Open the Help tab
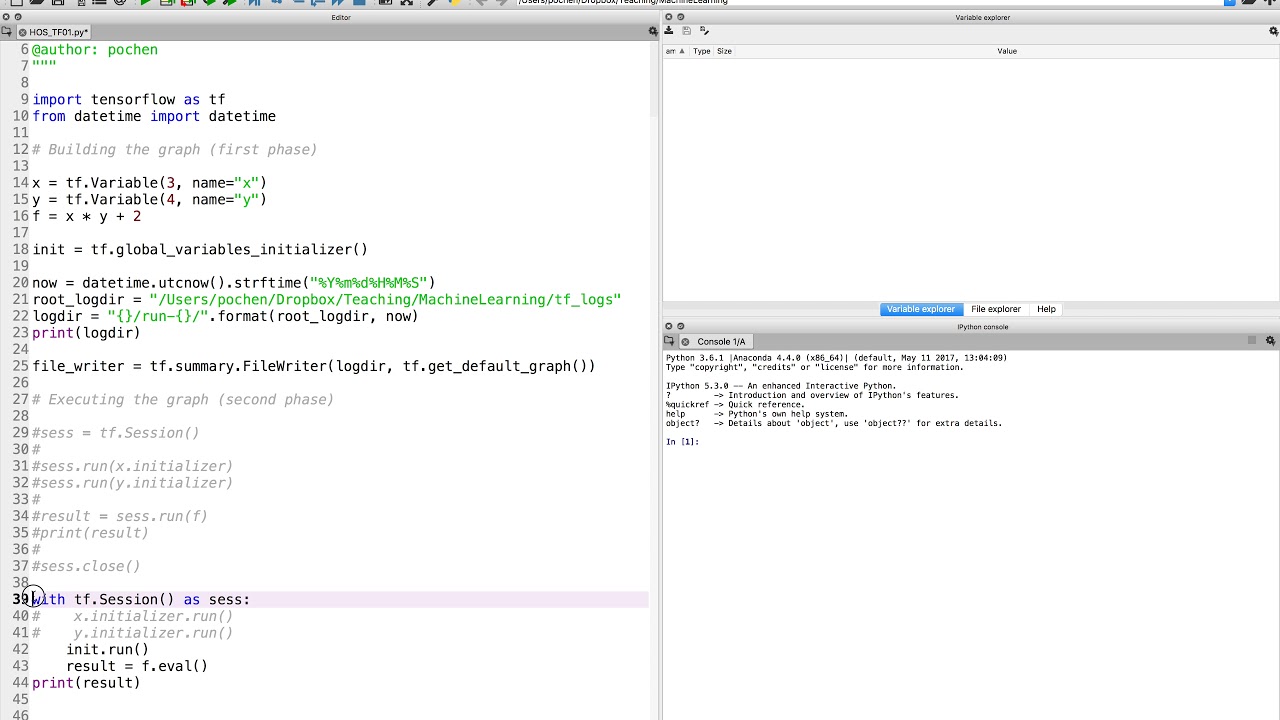 tap(1046, 309)
